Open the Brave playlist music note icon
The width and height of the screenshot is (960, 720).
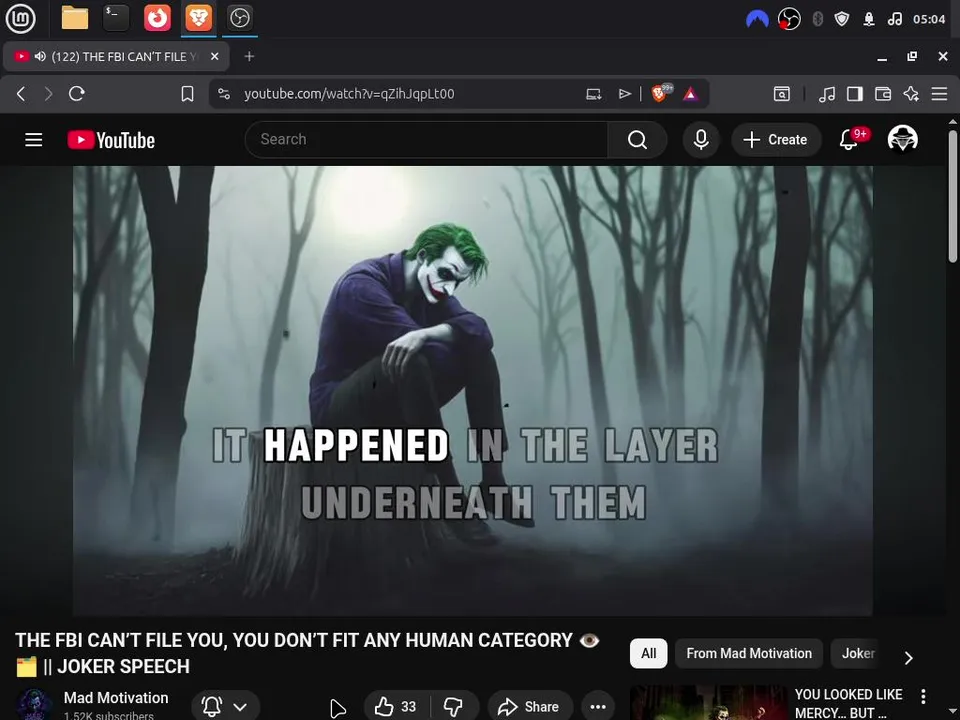click(x=827, y=94)
